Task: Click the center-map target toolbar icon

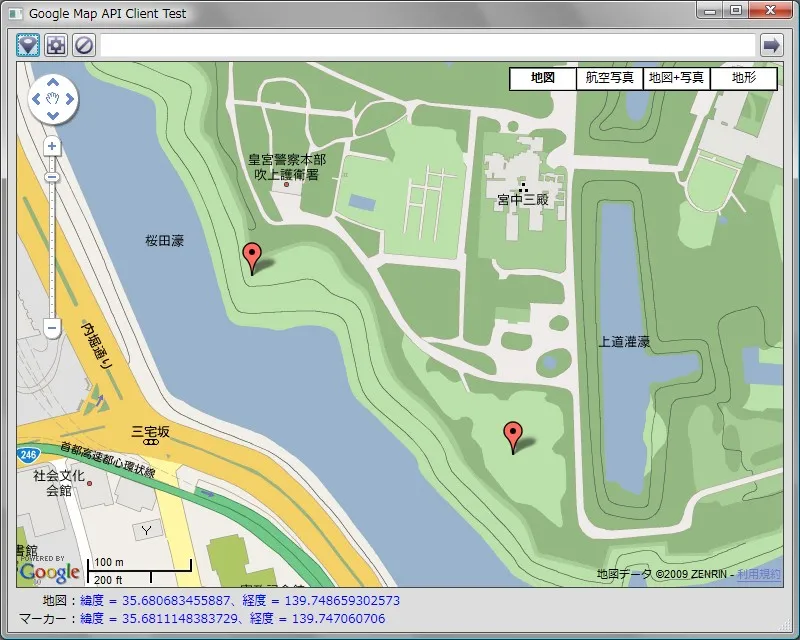Action: [56, 45]
